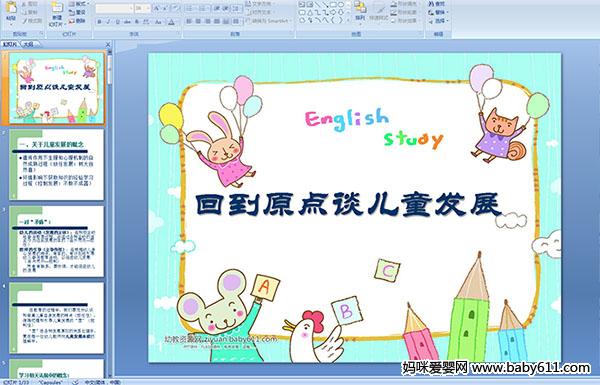Open the font name combo box
This screenshot has width=600, height=385.
click(x=114, y=8)
